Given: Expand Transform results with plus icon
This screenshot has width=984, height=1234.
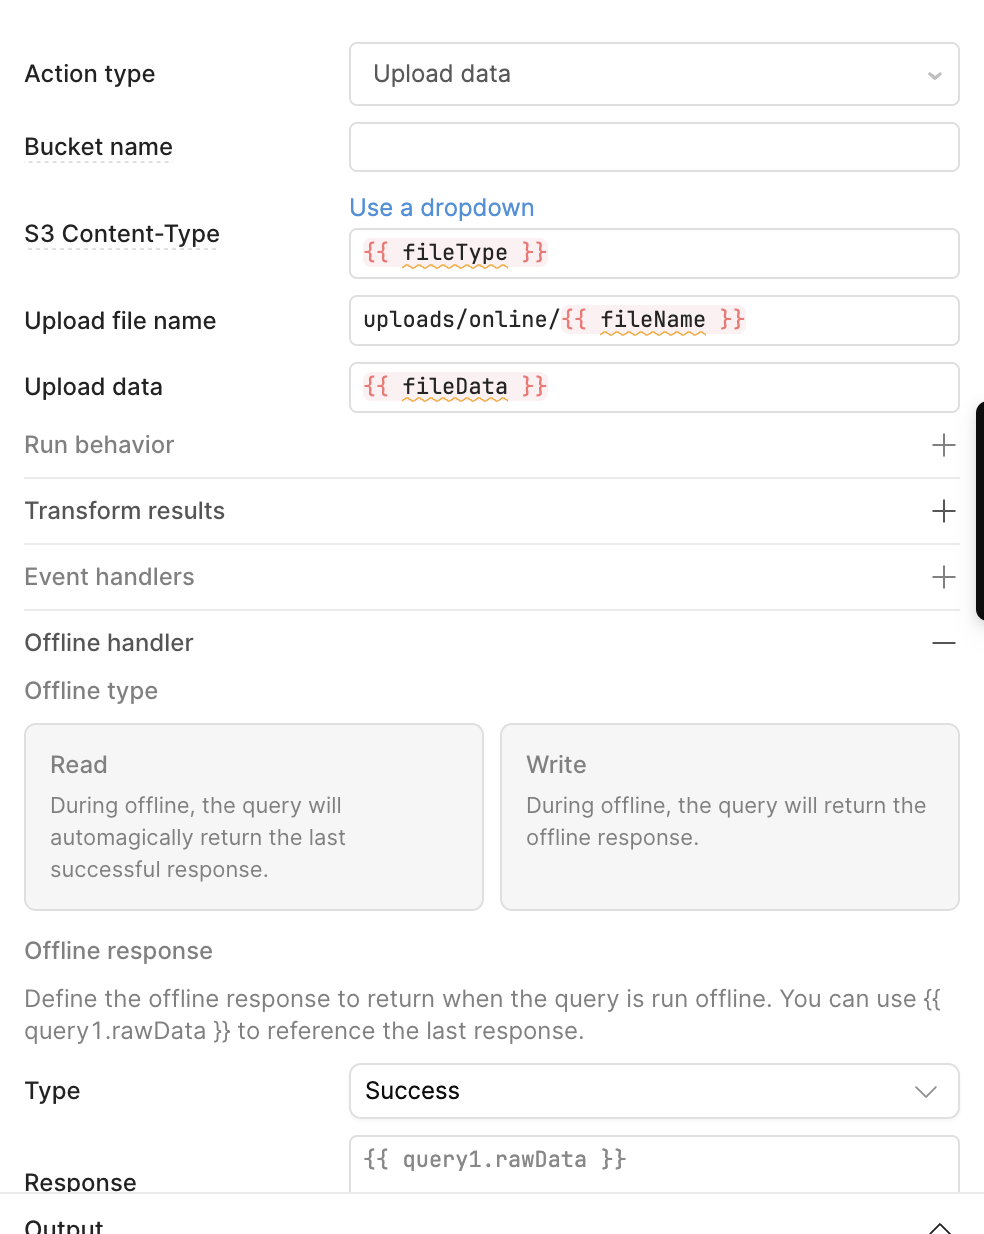Looking at the screenshot, I should pos(943,511).
